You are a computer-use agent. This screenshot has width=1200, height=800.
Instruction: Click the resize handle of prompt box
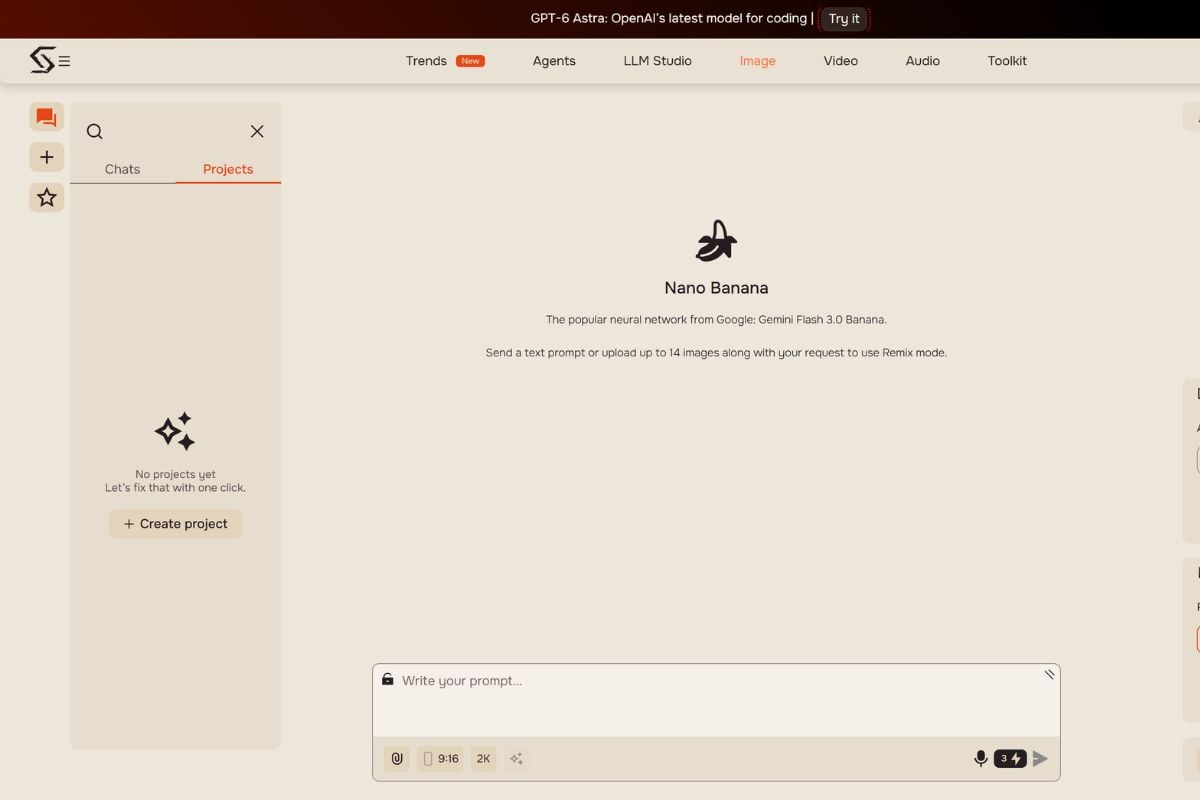[1049, 674]
